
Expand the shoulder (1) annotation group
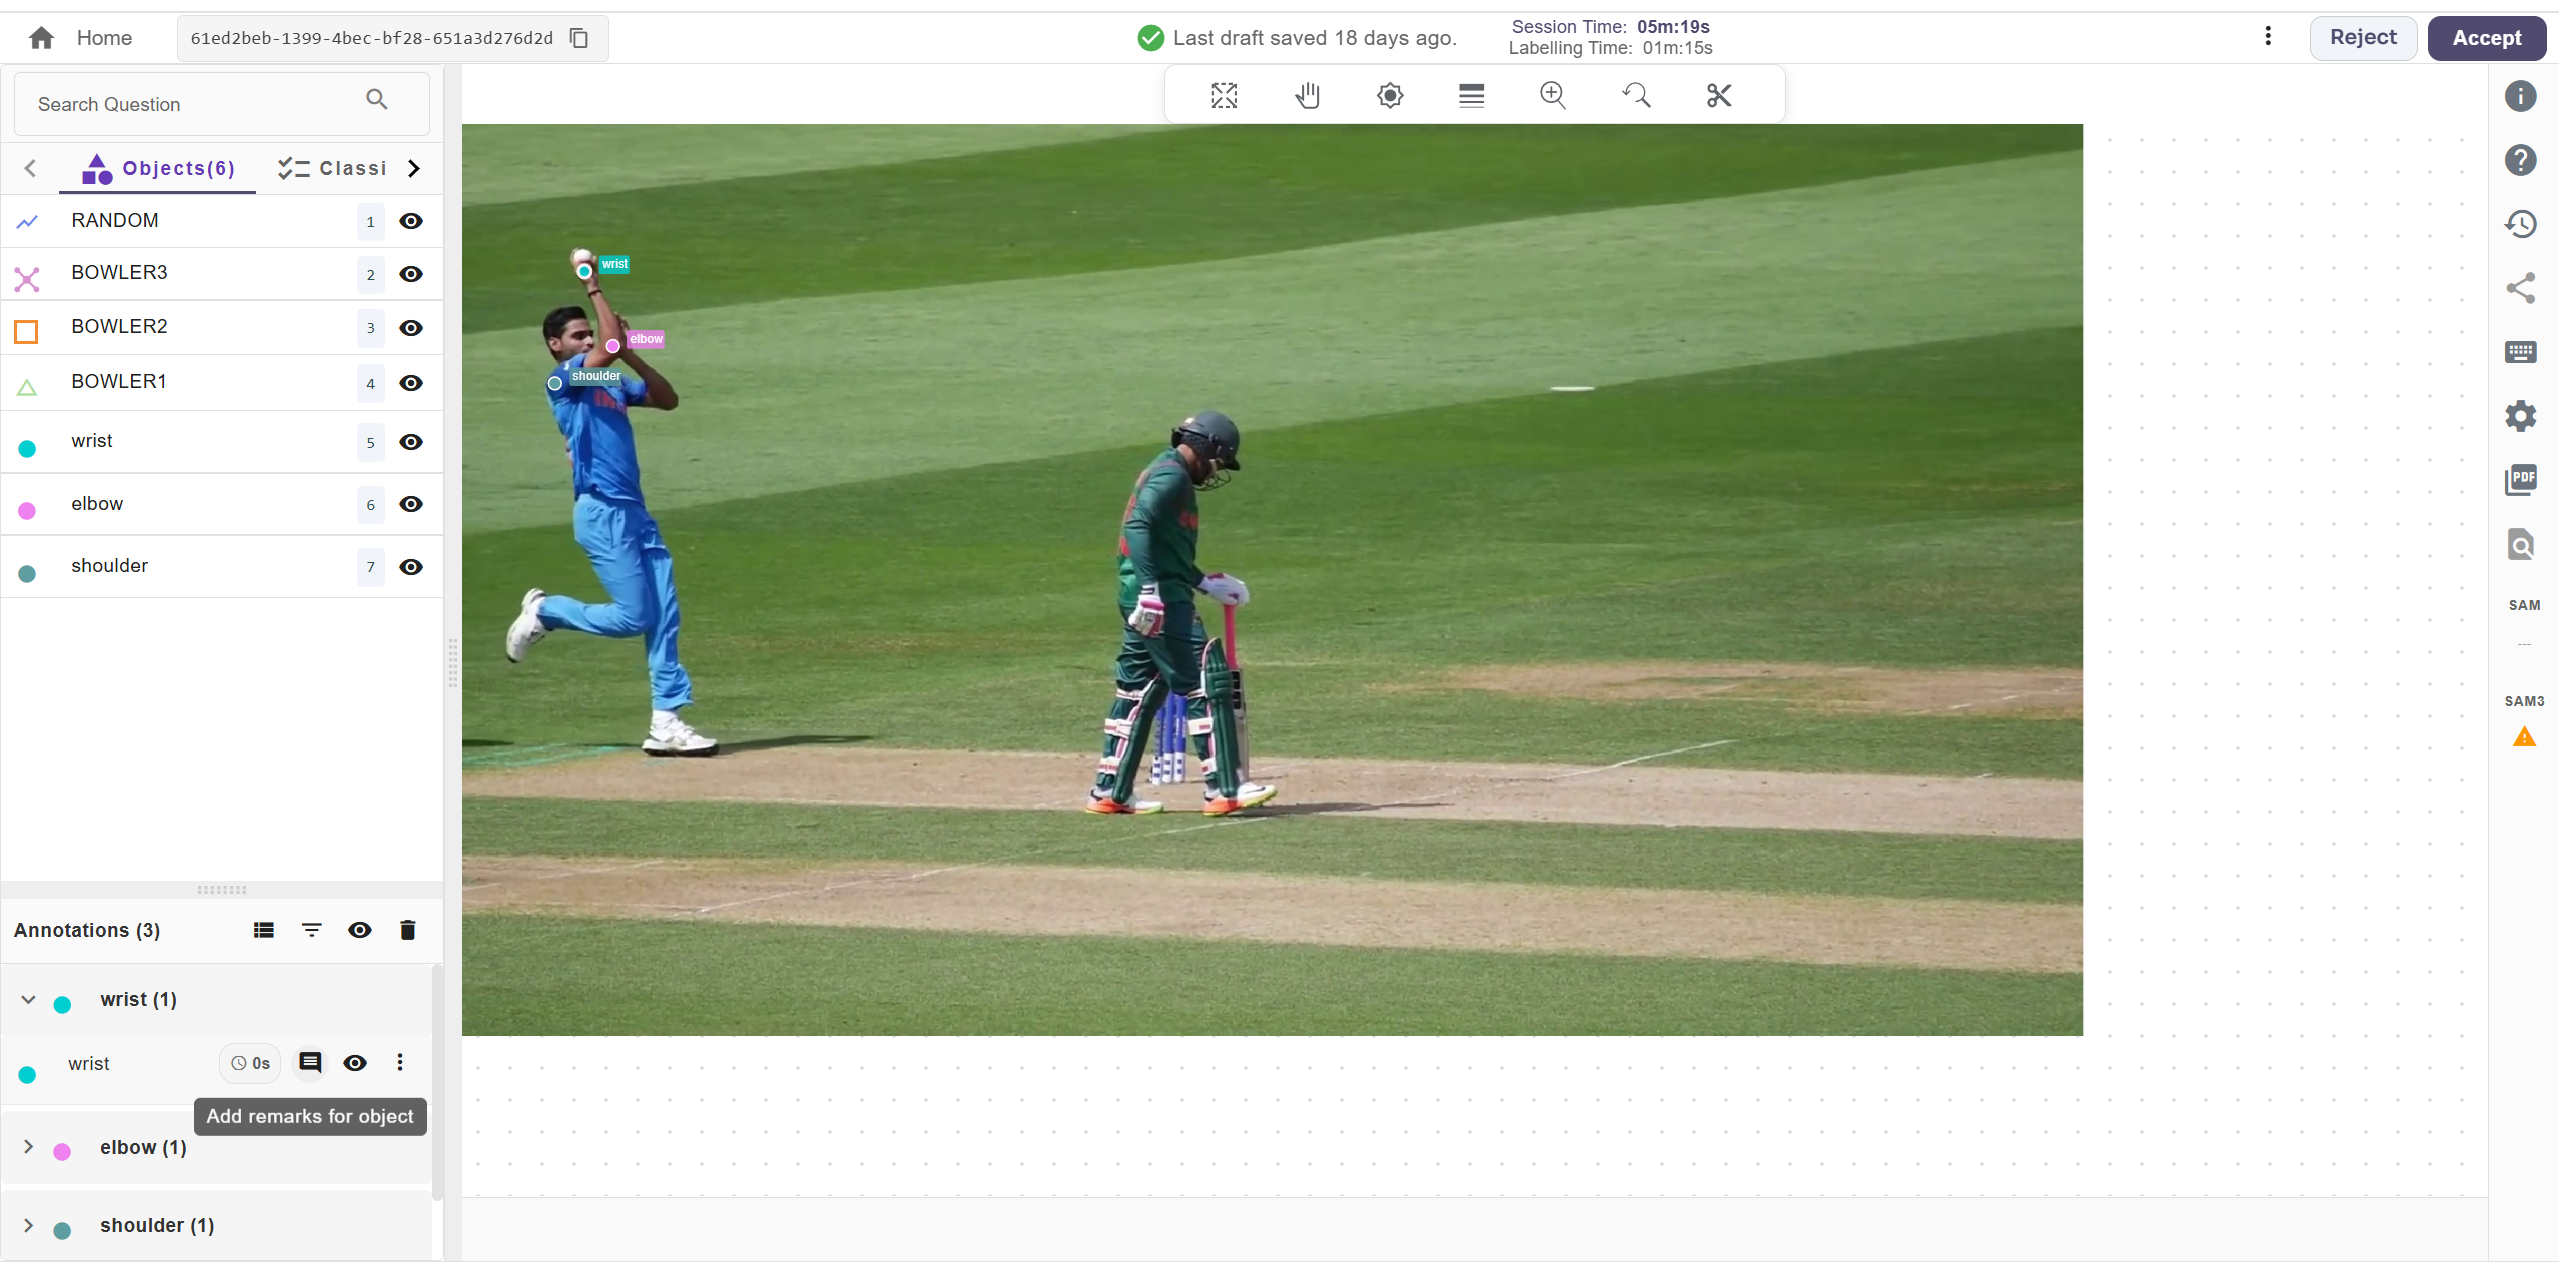pos(29,1226)
